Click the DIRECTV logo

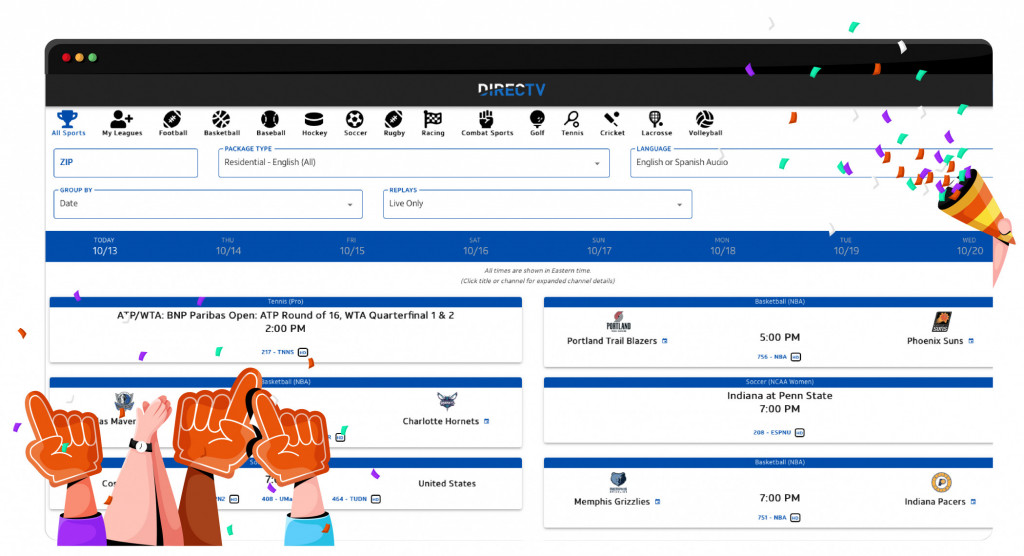click(x=511, y=90)
